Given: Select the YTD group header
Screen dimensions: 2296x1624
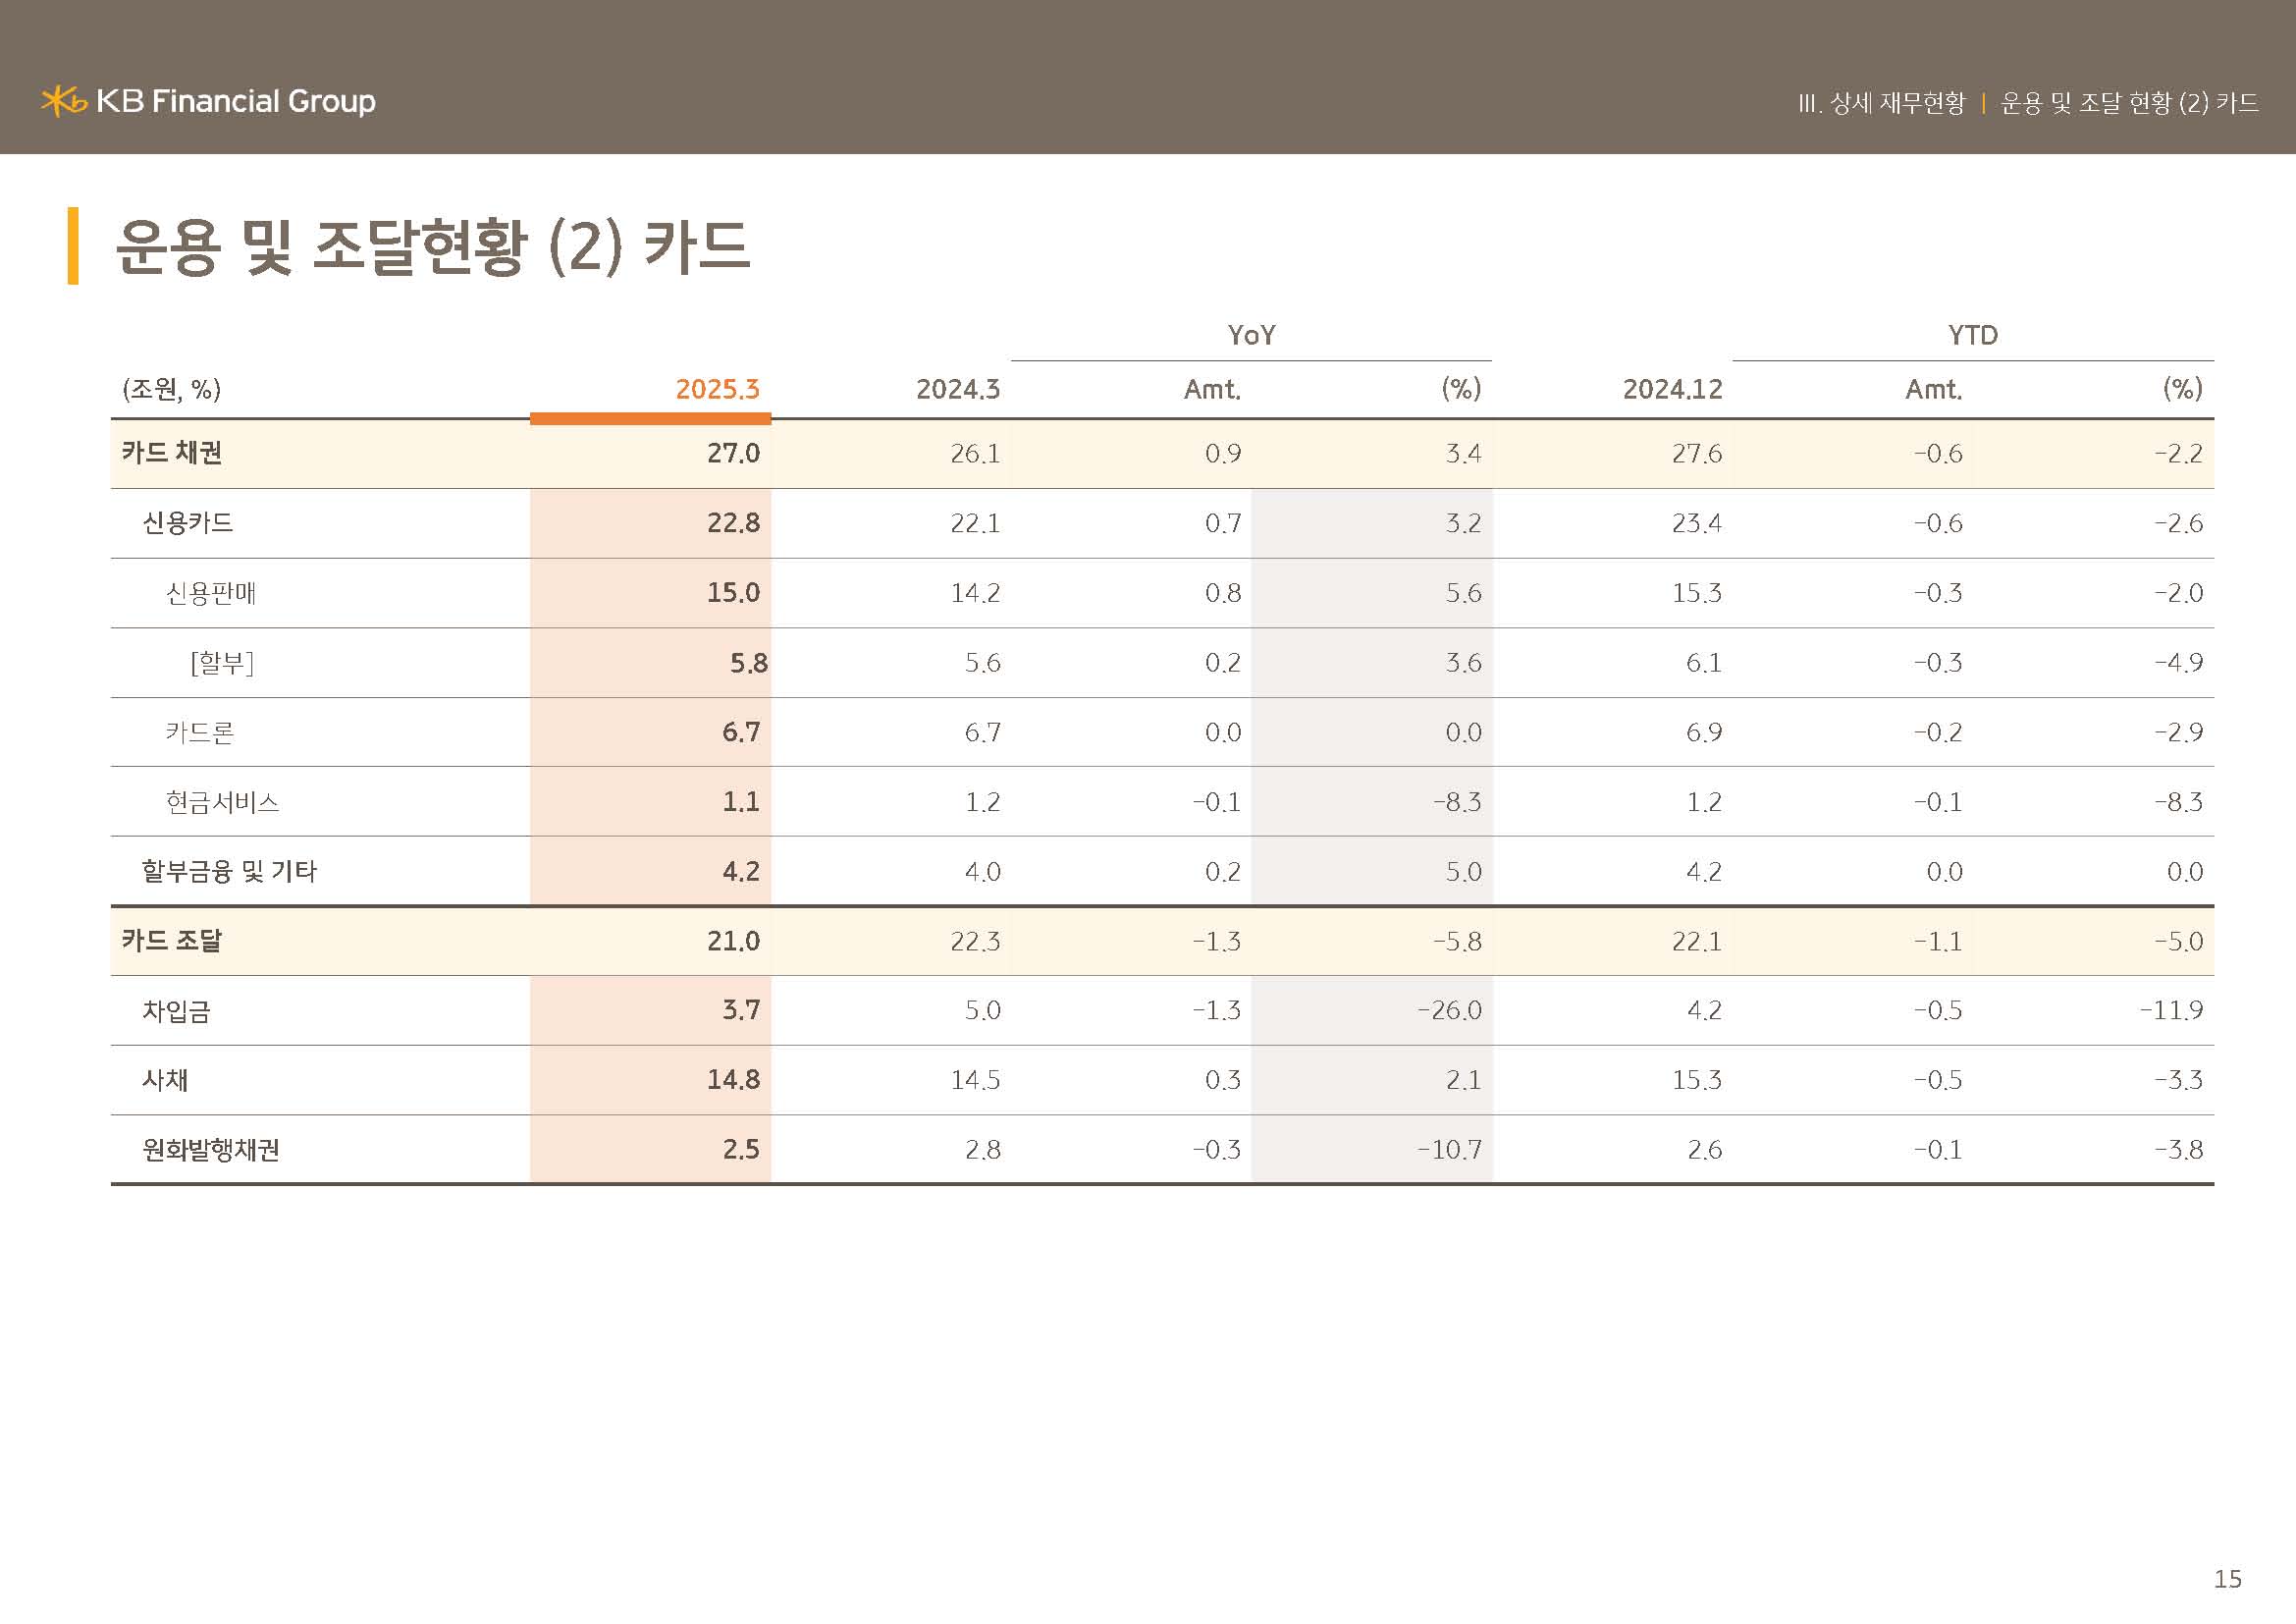Looking at the screenshot, I should 1972,335.
